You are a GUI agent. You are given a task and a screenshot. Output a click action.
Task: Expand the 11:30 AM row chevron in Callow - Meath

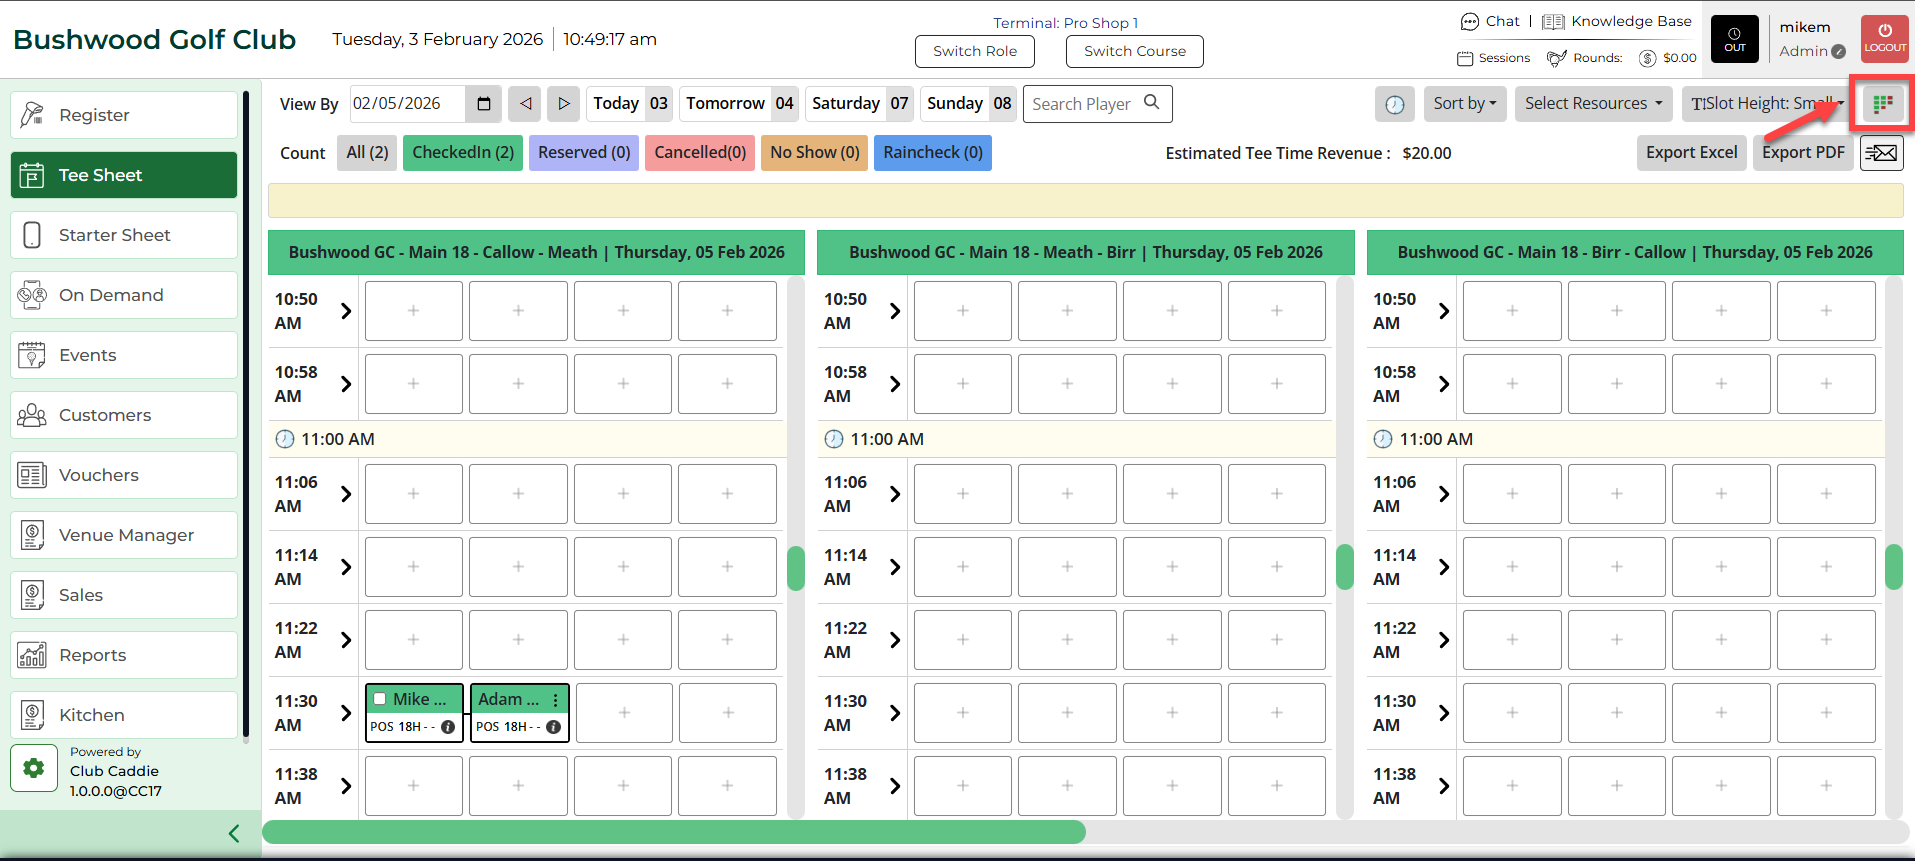coord(346,713)
